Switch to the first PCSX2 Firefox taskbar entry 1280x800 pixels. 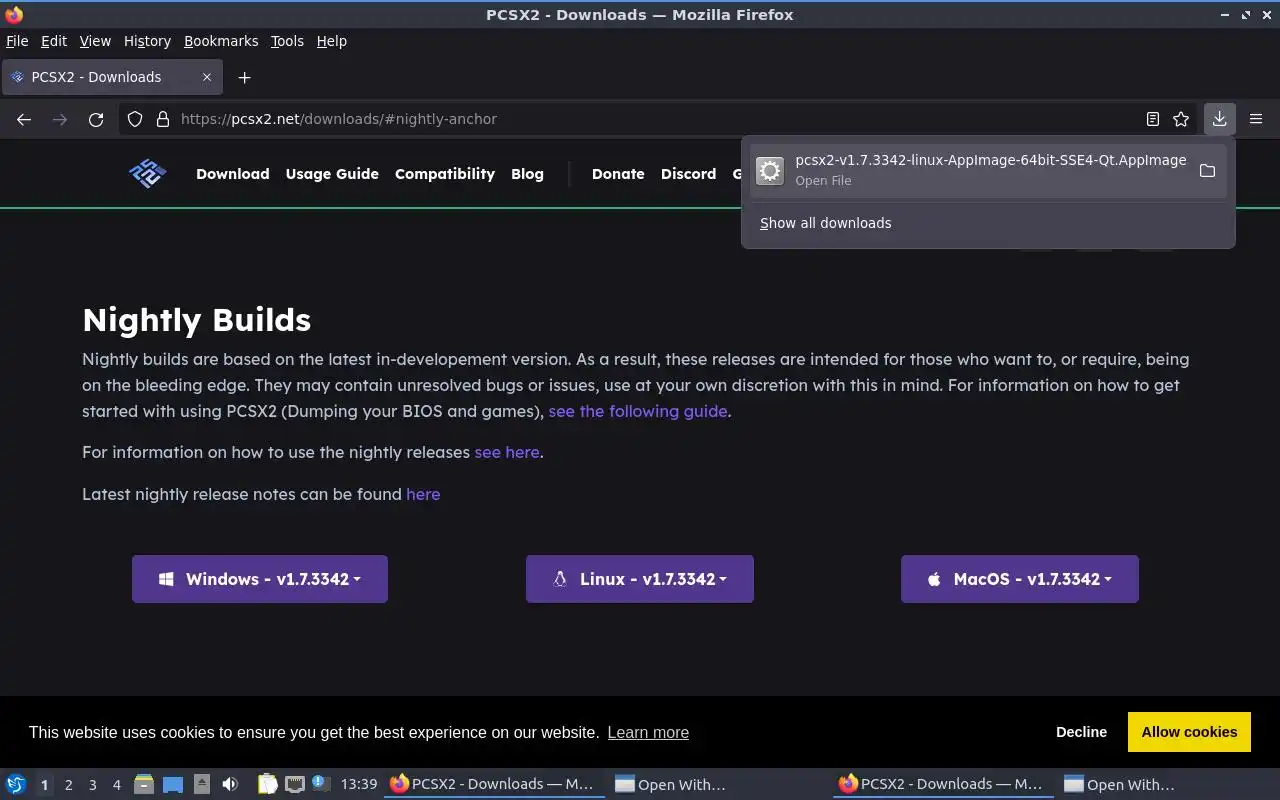coord(495,784)
